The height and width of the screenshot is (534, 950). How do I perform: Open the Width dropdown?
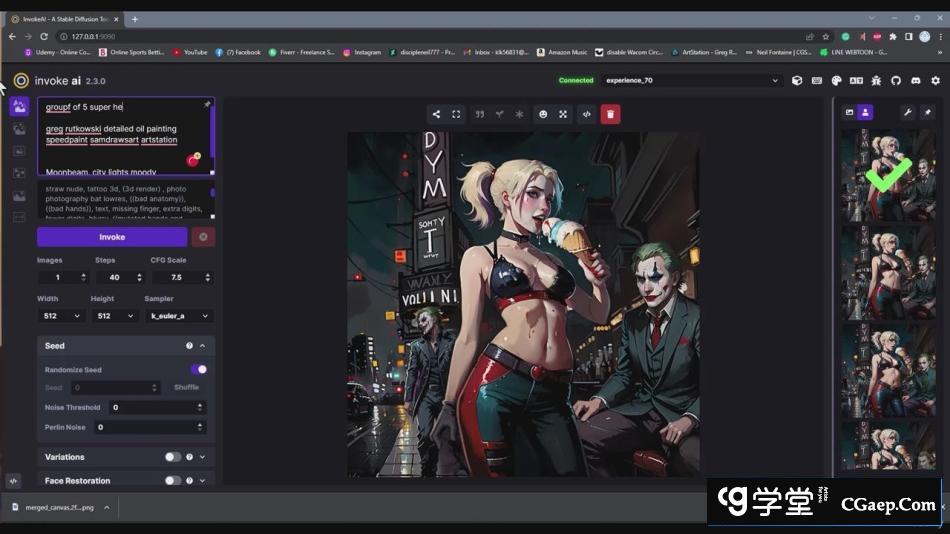(62, 316)
